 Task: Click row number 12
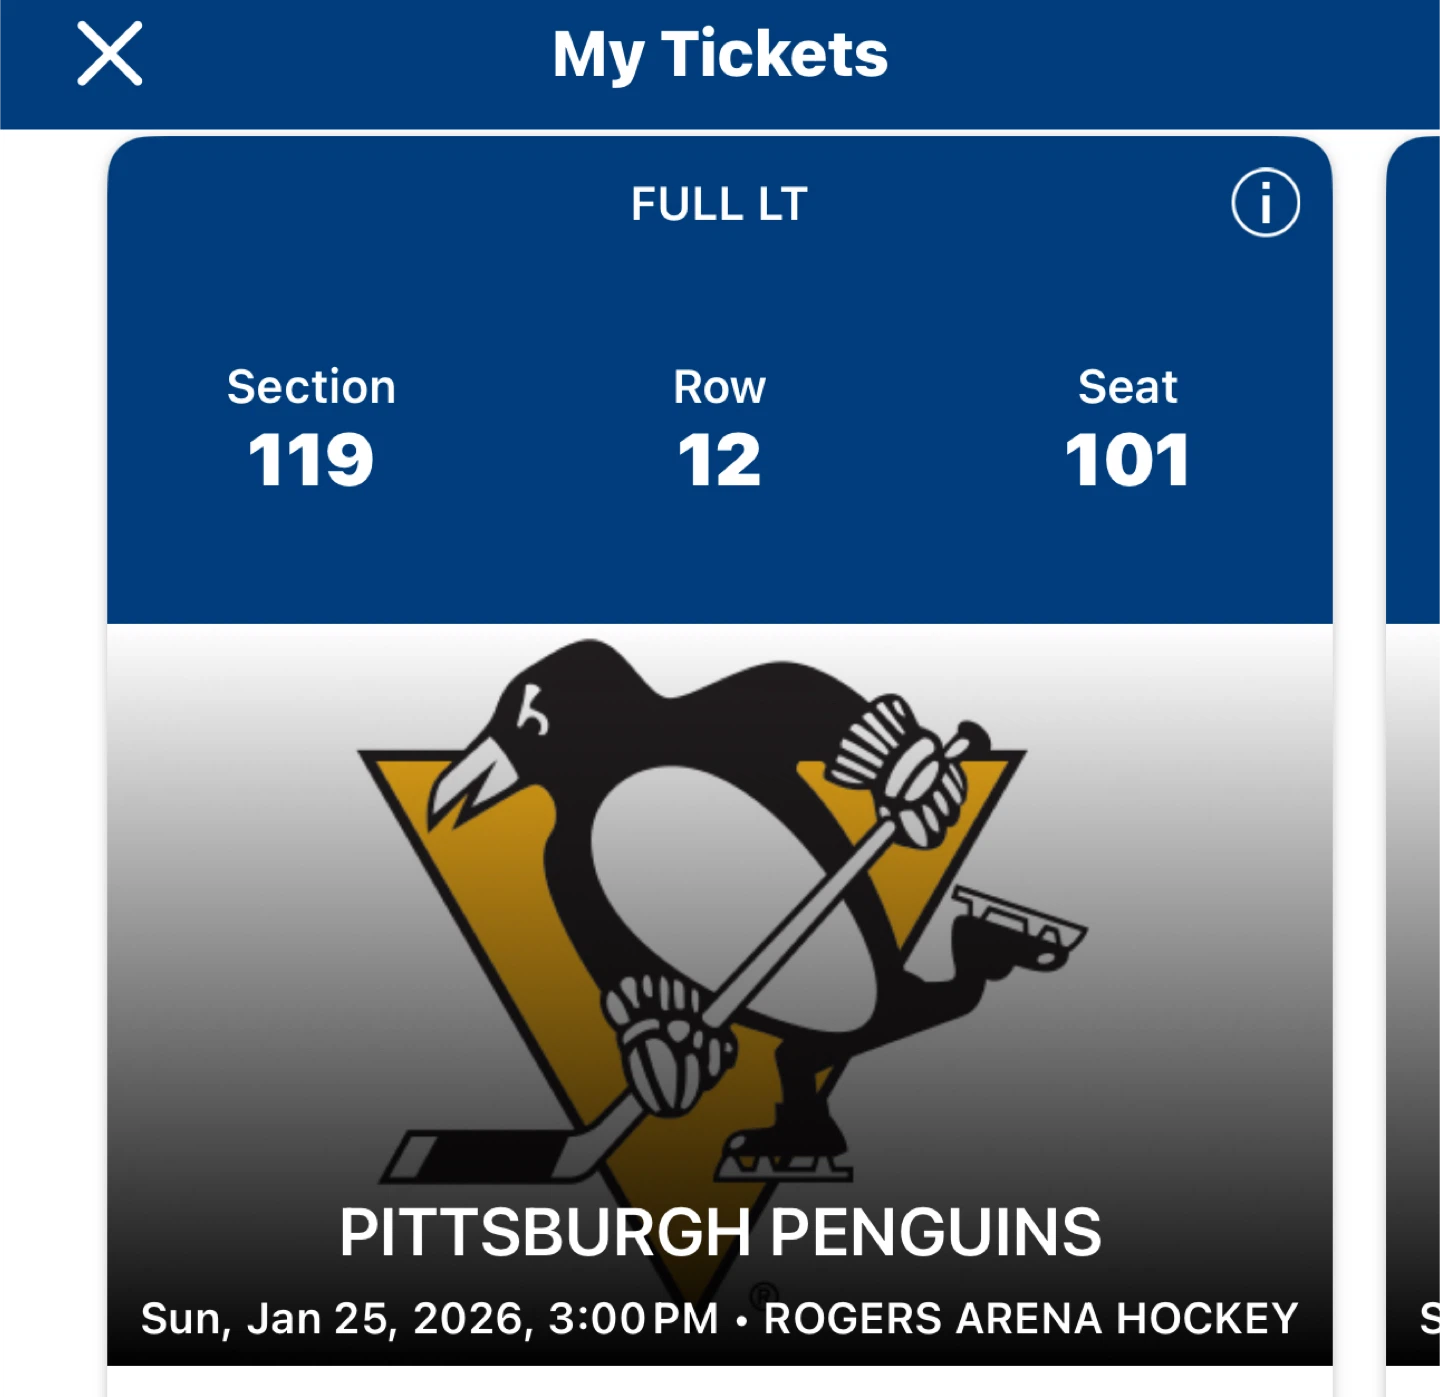pos(719,460)
